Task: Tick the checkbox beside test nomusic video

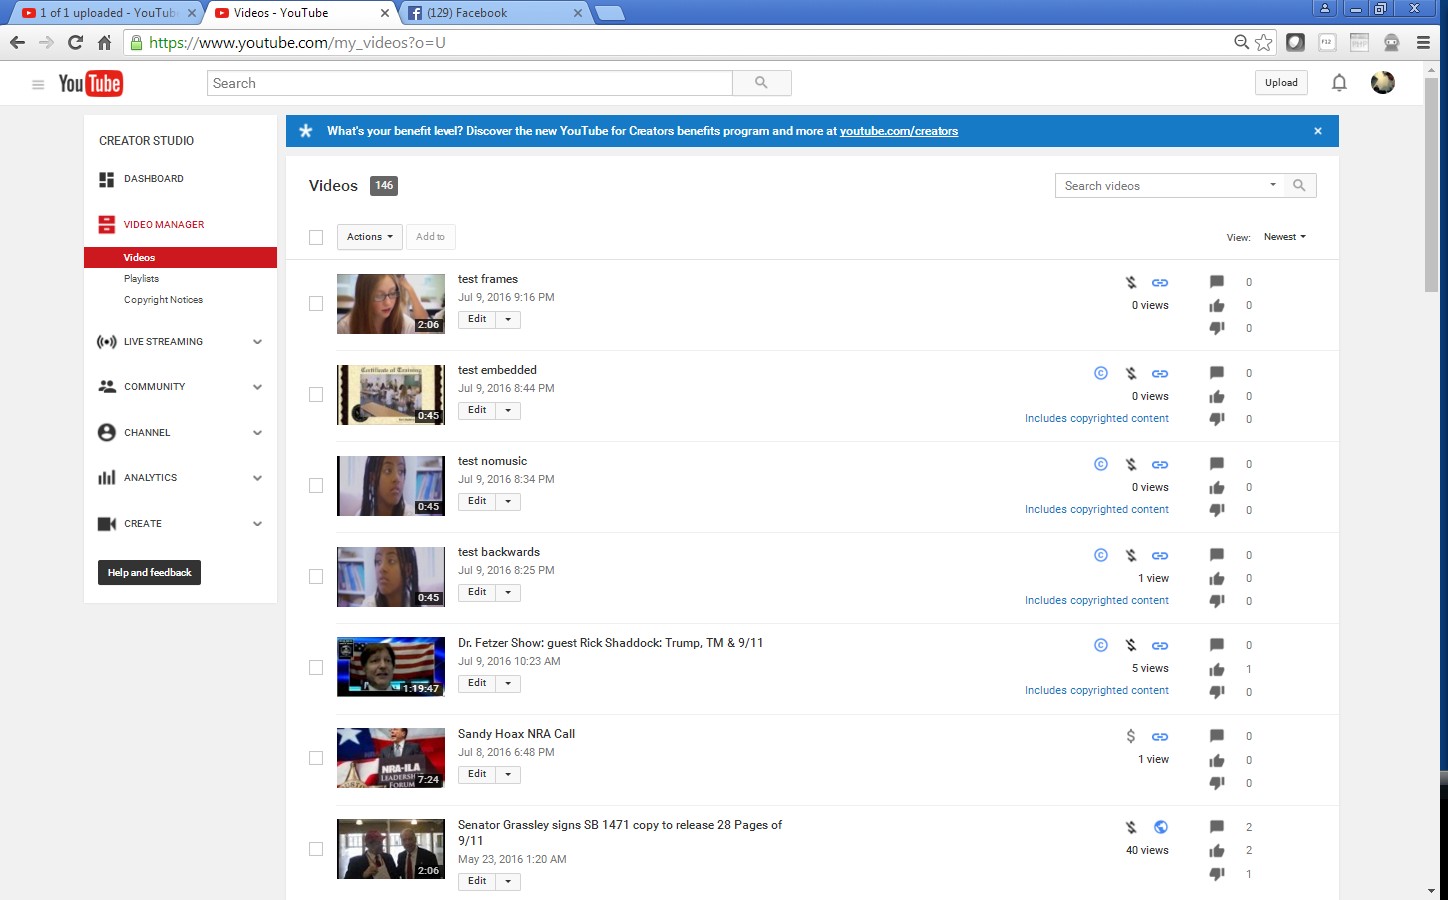Action: [316, 486]
